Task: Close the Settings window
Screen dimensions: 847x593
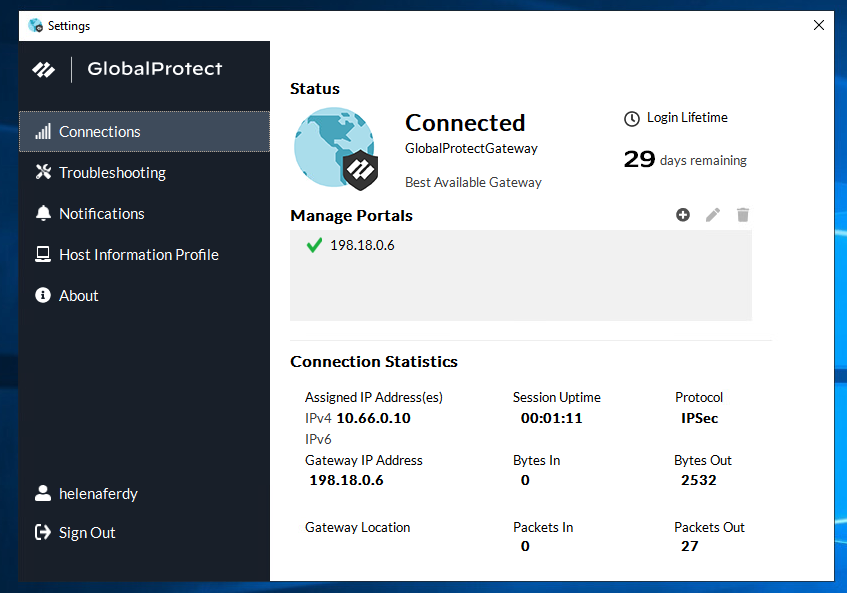Action: coord(819,25)
